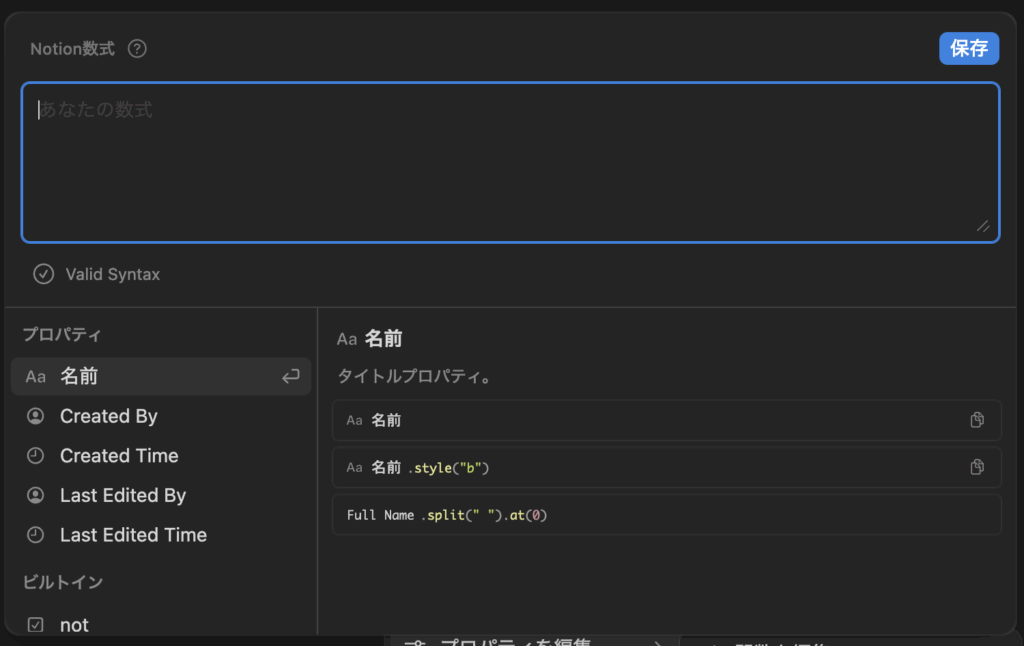The height and width of the screenshot is (646, 1024).
Task: Click the タイトルプロパティ description text
Action: [414, 376]
